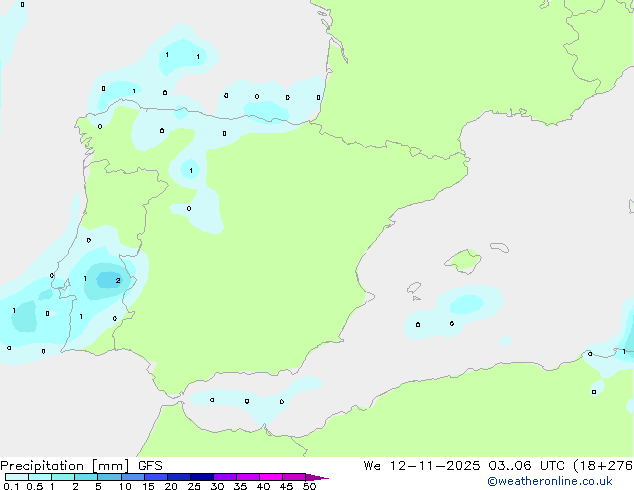This screenshot has height=490, width=634.
Task: Click the 40–45 mm magenta legend swatch
Action: pos(271,477)
